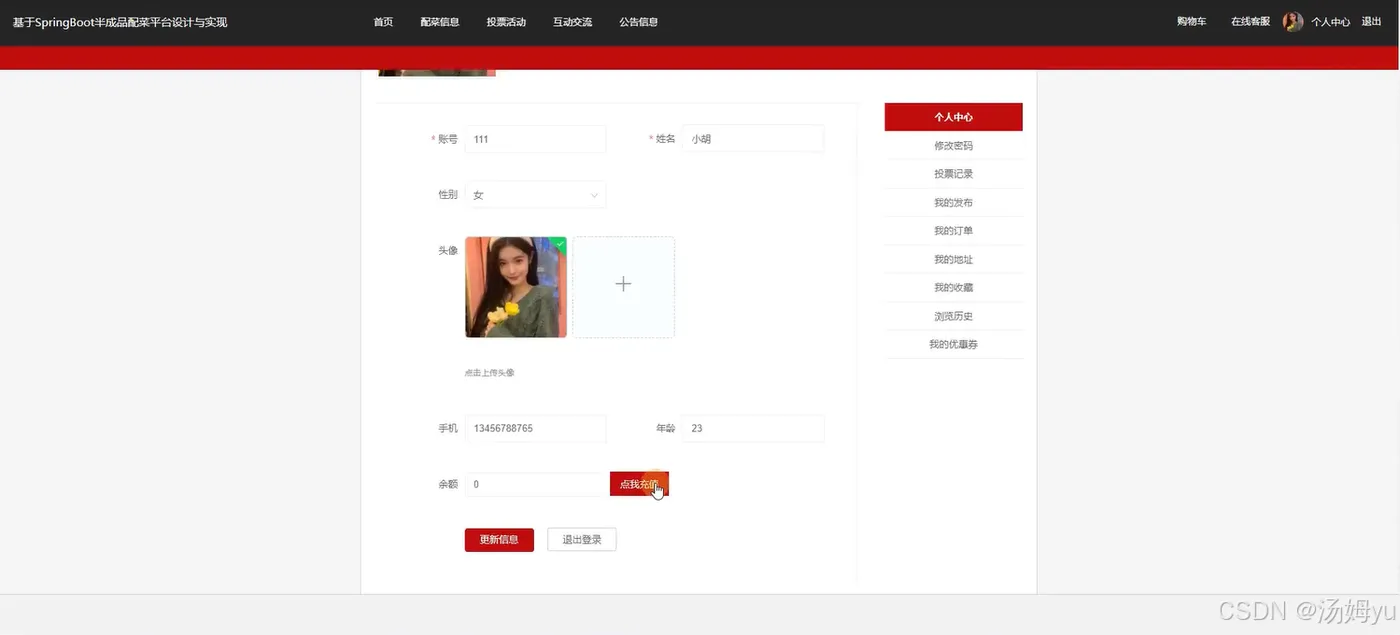This screenshot has height=635, width=1400.
Task: Open 在线客服 online support
Action: point(1250,21)
